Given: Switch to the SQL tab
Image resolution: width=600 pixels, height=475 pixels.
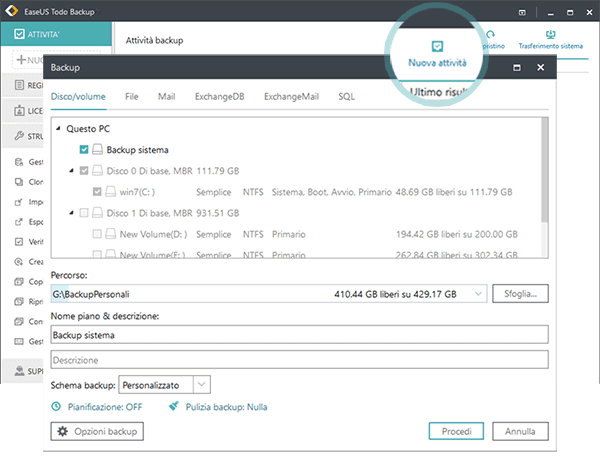Looking at the screenshot, I should [x=346, y=96].
